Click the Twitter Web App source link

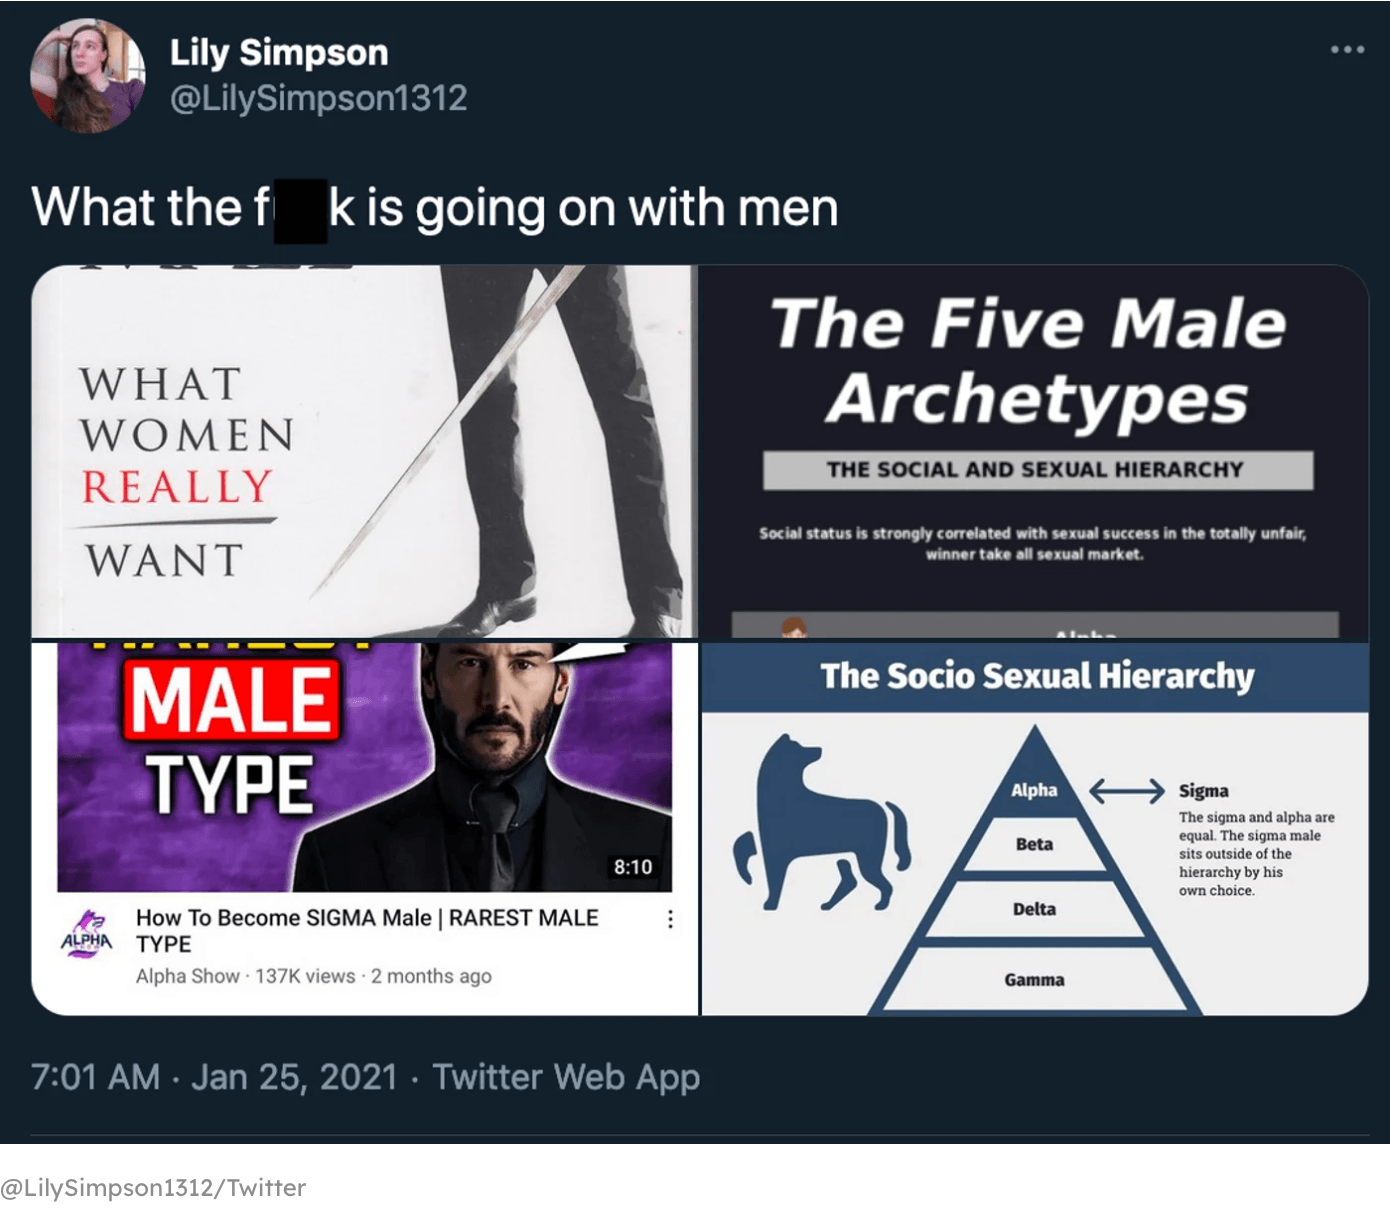click(x=566, y=1077)
